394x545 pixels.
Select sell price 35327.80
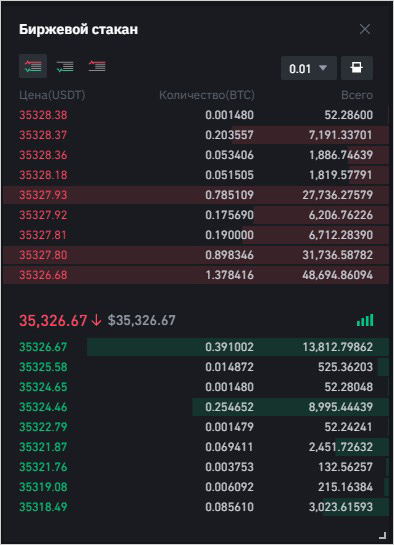click(x=43, y=255)
